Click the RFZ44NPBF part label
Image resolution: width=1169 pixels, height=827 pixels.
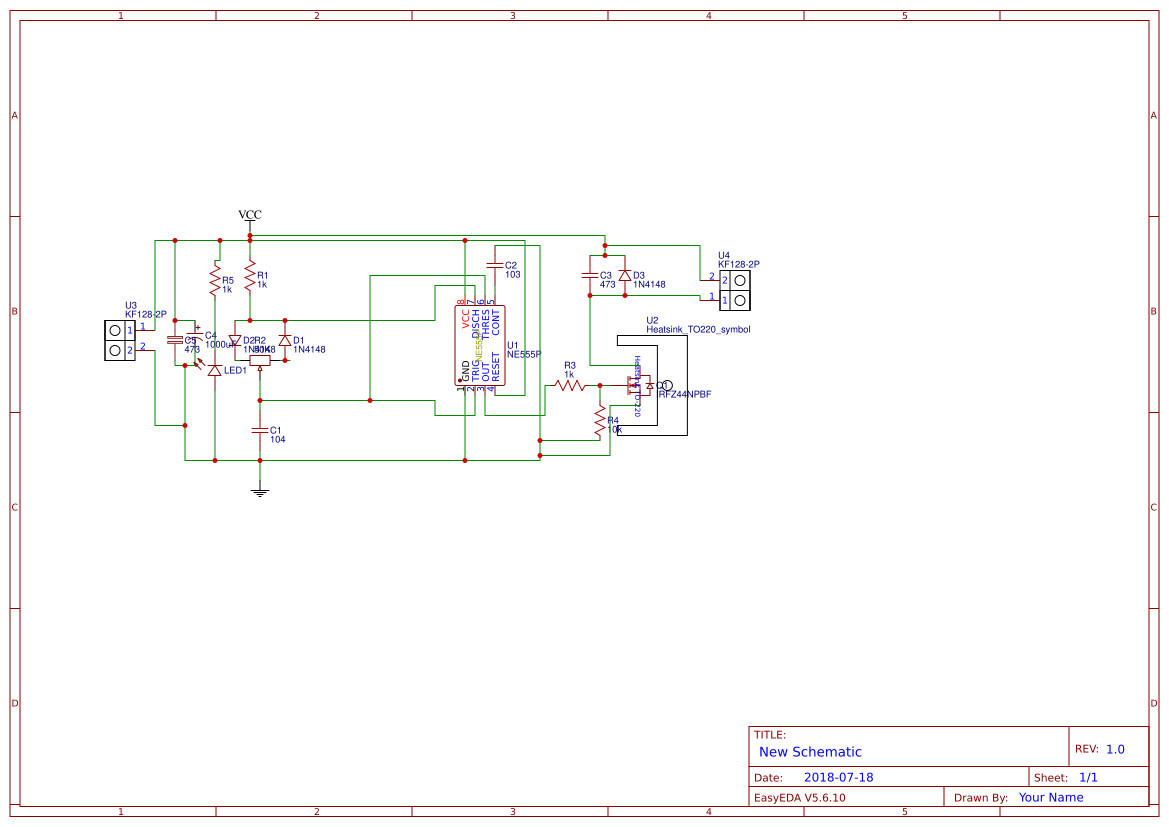[x=685, y=394]
